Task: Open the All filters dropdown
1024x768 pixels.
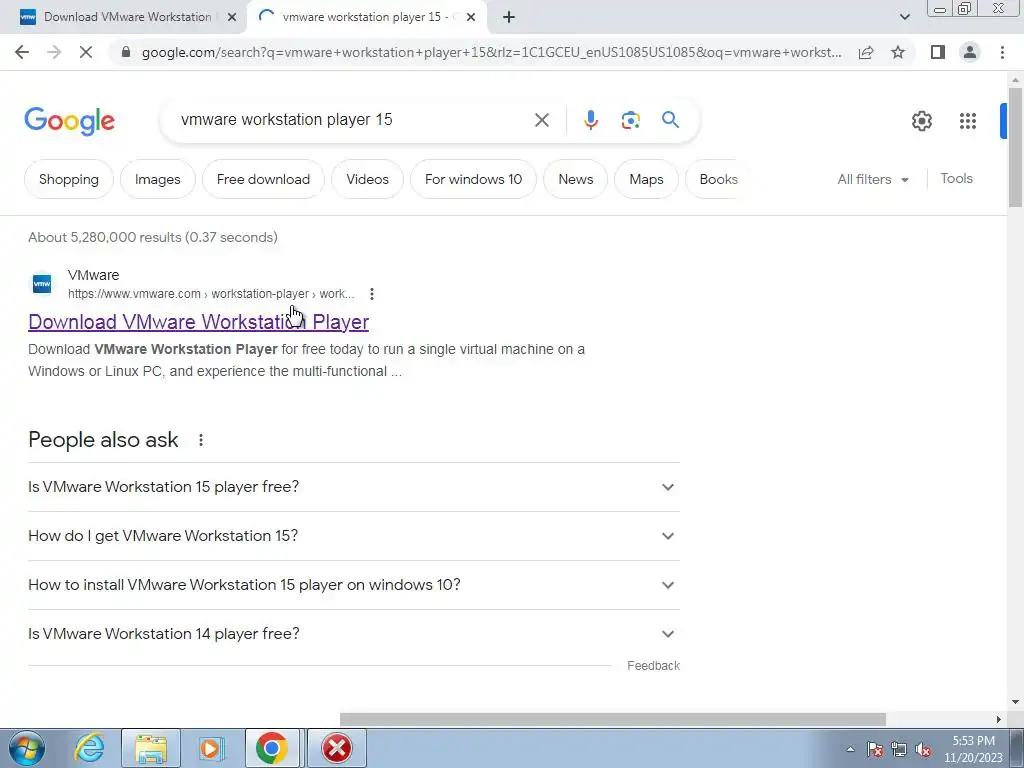Action: pyautogui.click(x=873, y=179)
